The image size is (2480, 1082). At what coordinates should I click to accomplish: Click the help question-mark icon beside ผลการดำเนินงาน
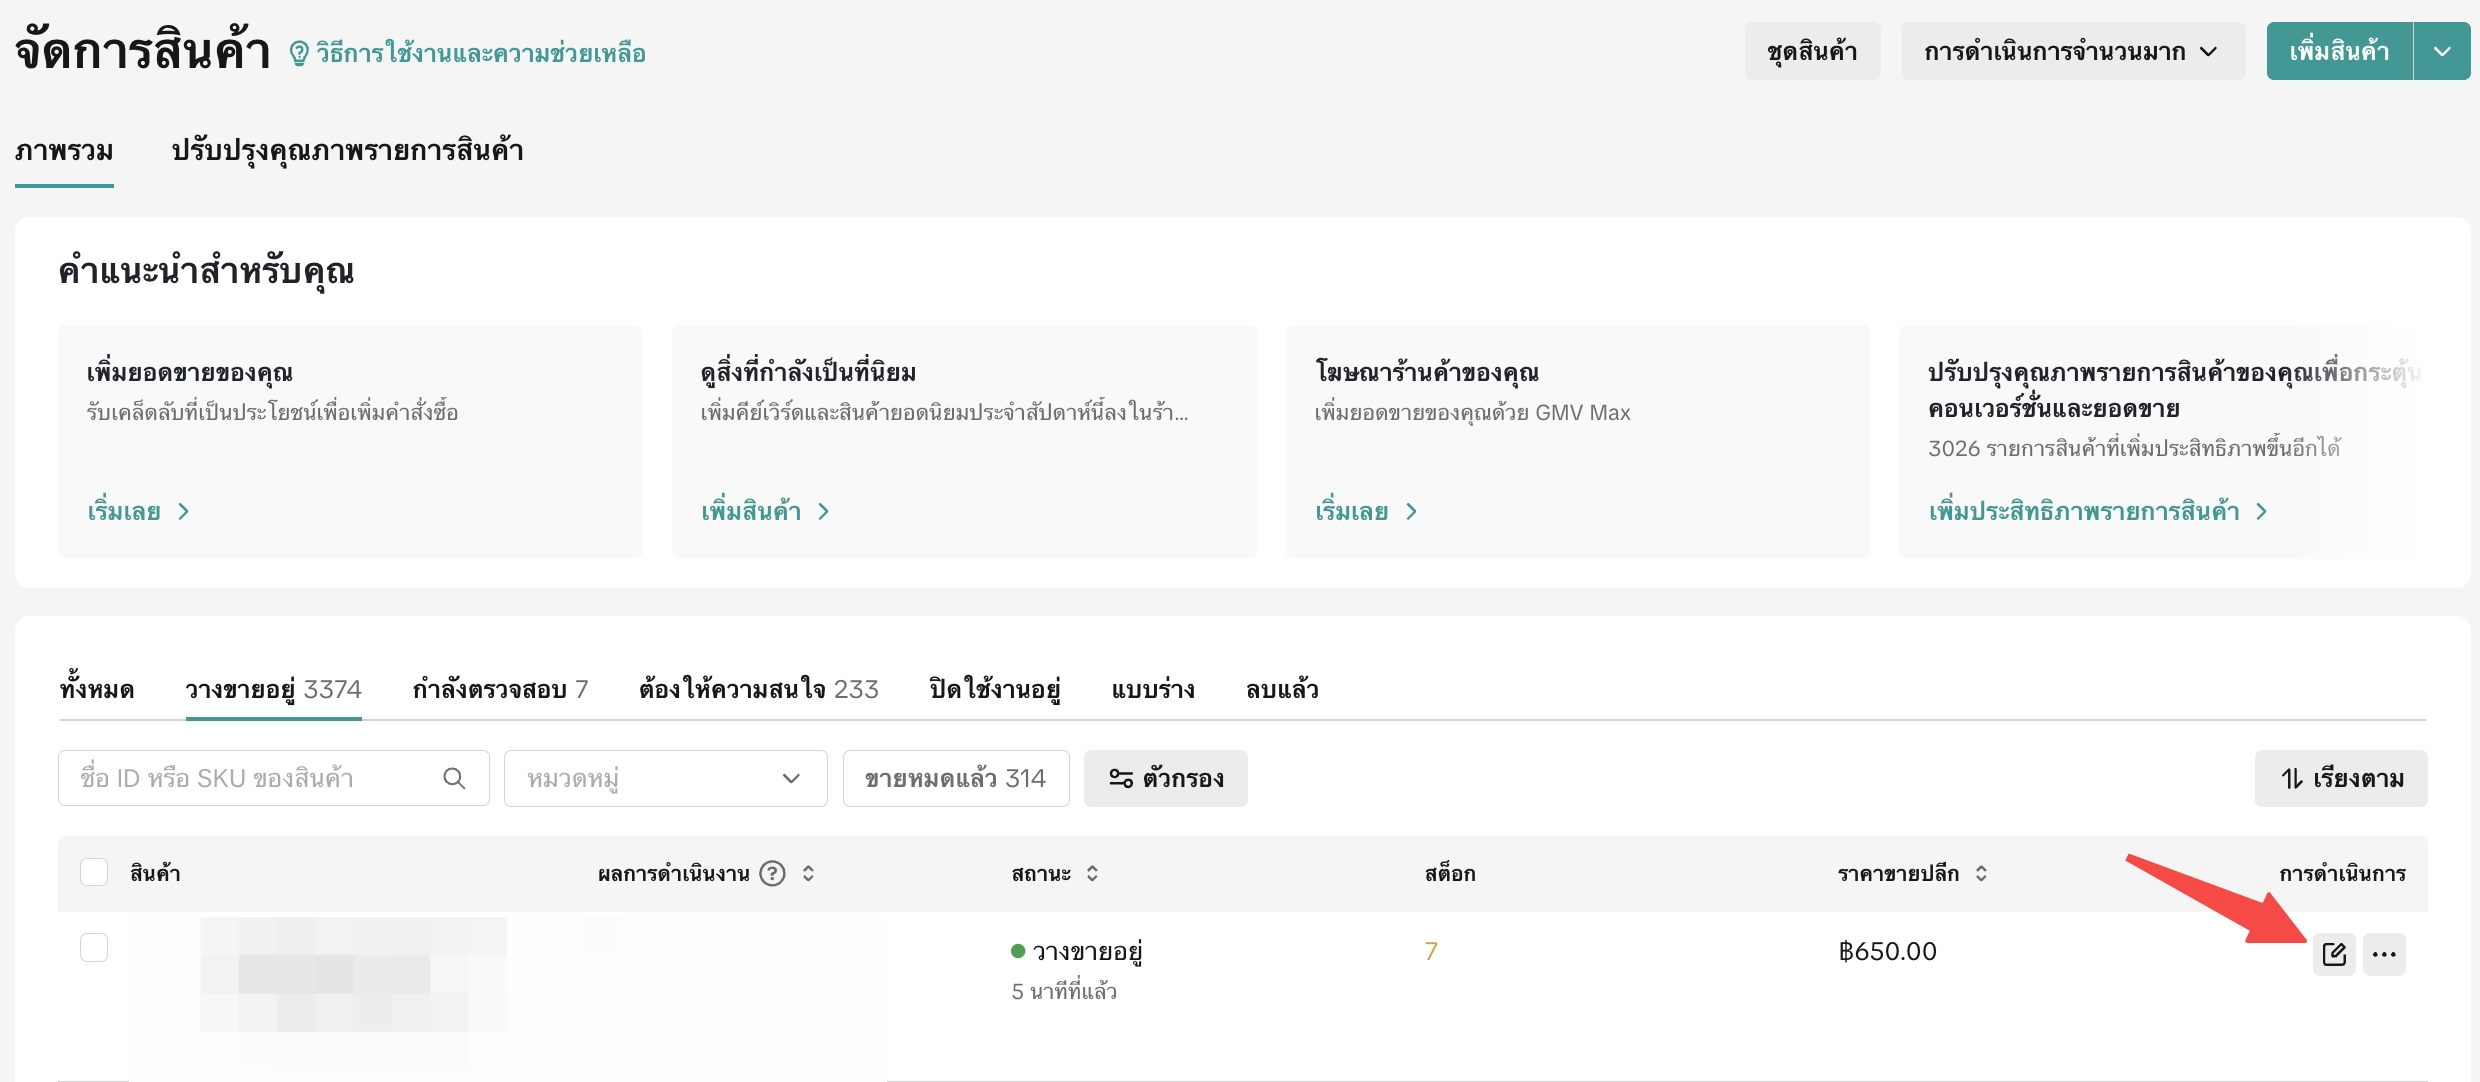point(772,873)
